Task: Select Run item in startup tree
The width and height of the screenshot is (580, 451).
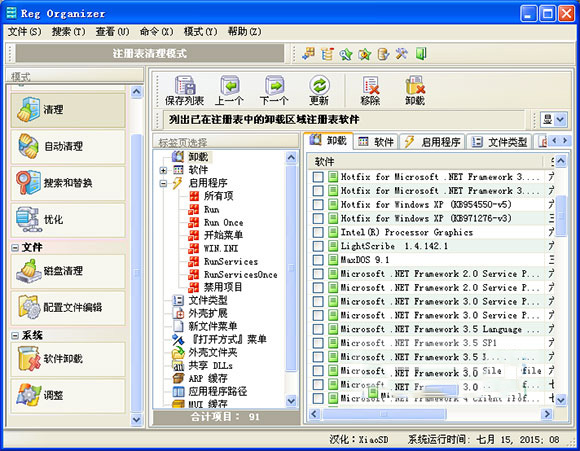Action: pos(212,209)
